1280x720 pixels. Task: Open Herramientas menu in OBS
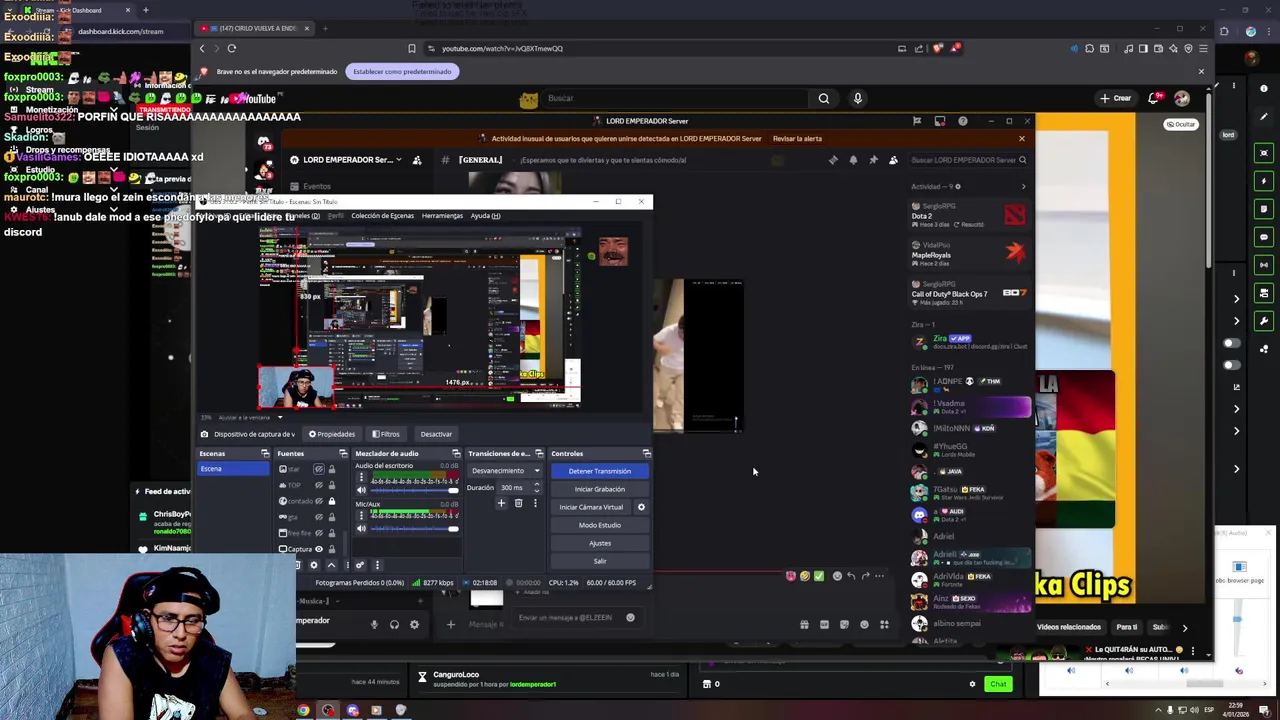[442, 216]
